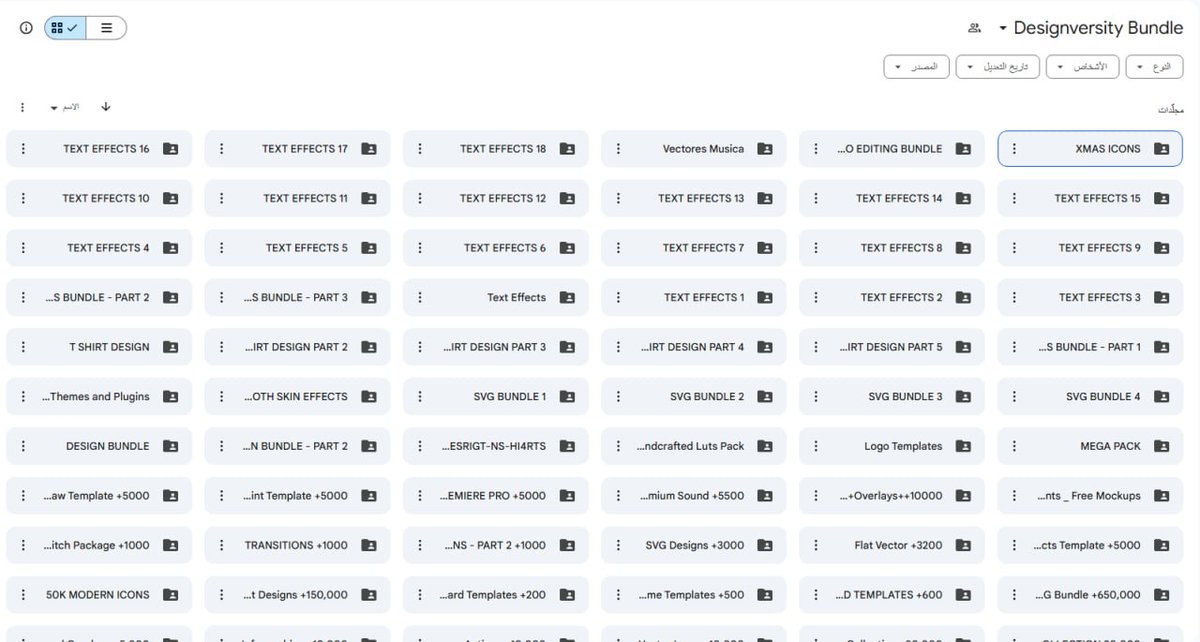Select the TEXT EFFECTS 12 folder
This screenshot has width=1200, height=642.
(x=496, y=198)
